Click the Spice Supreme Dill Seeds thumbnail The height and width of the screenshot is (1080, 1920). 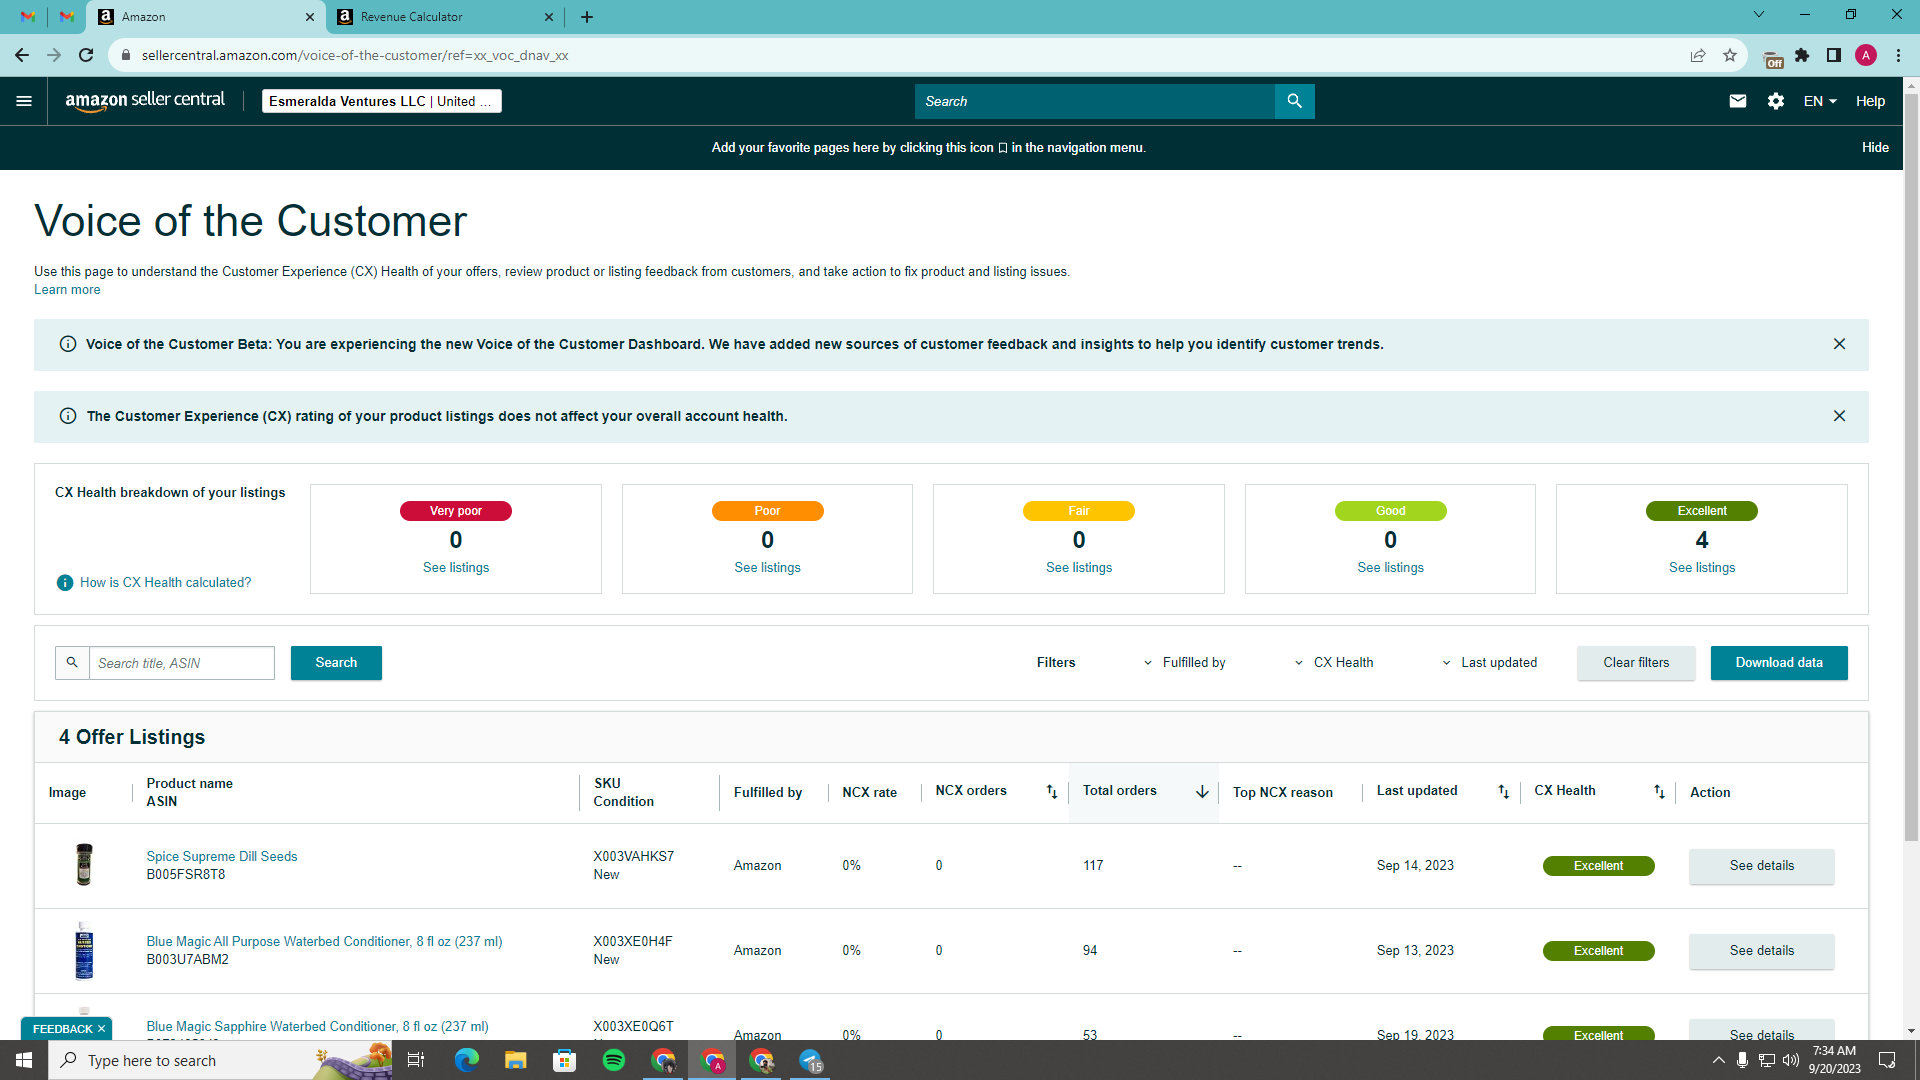[x=84, y=865]
